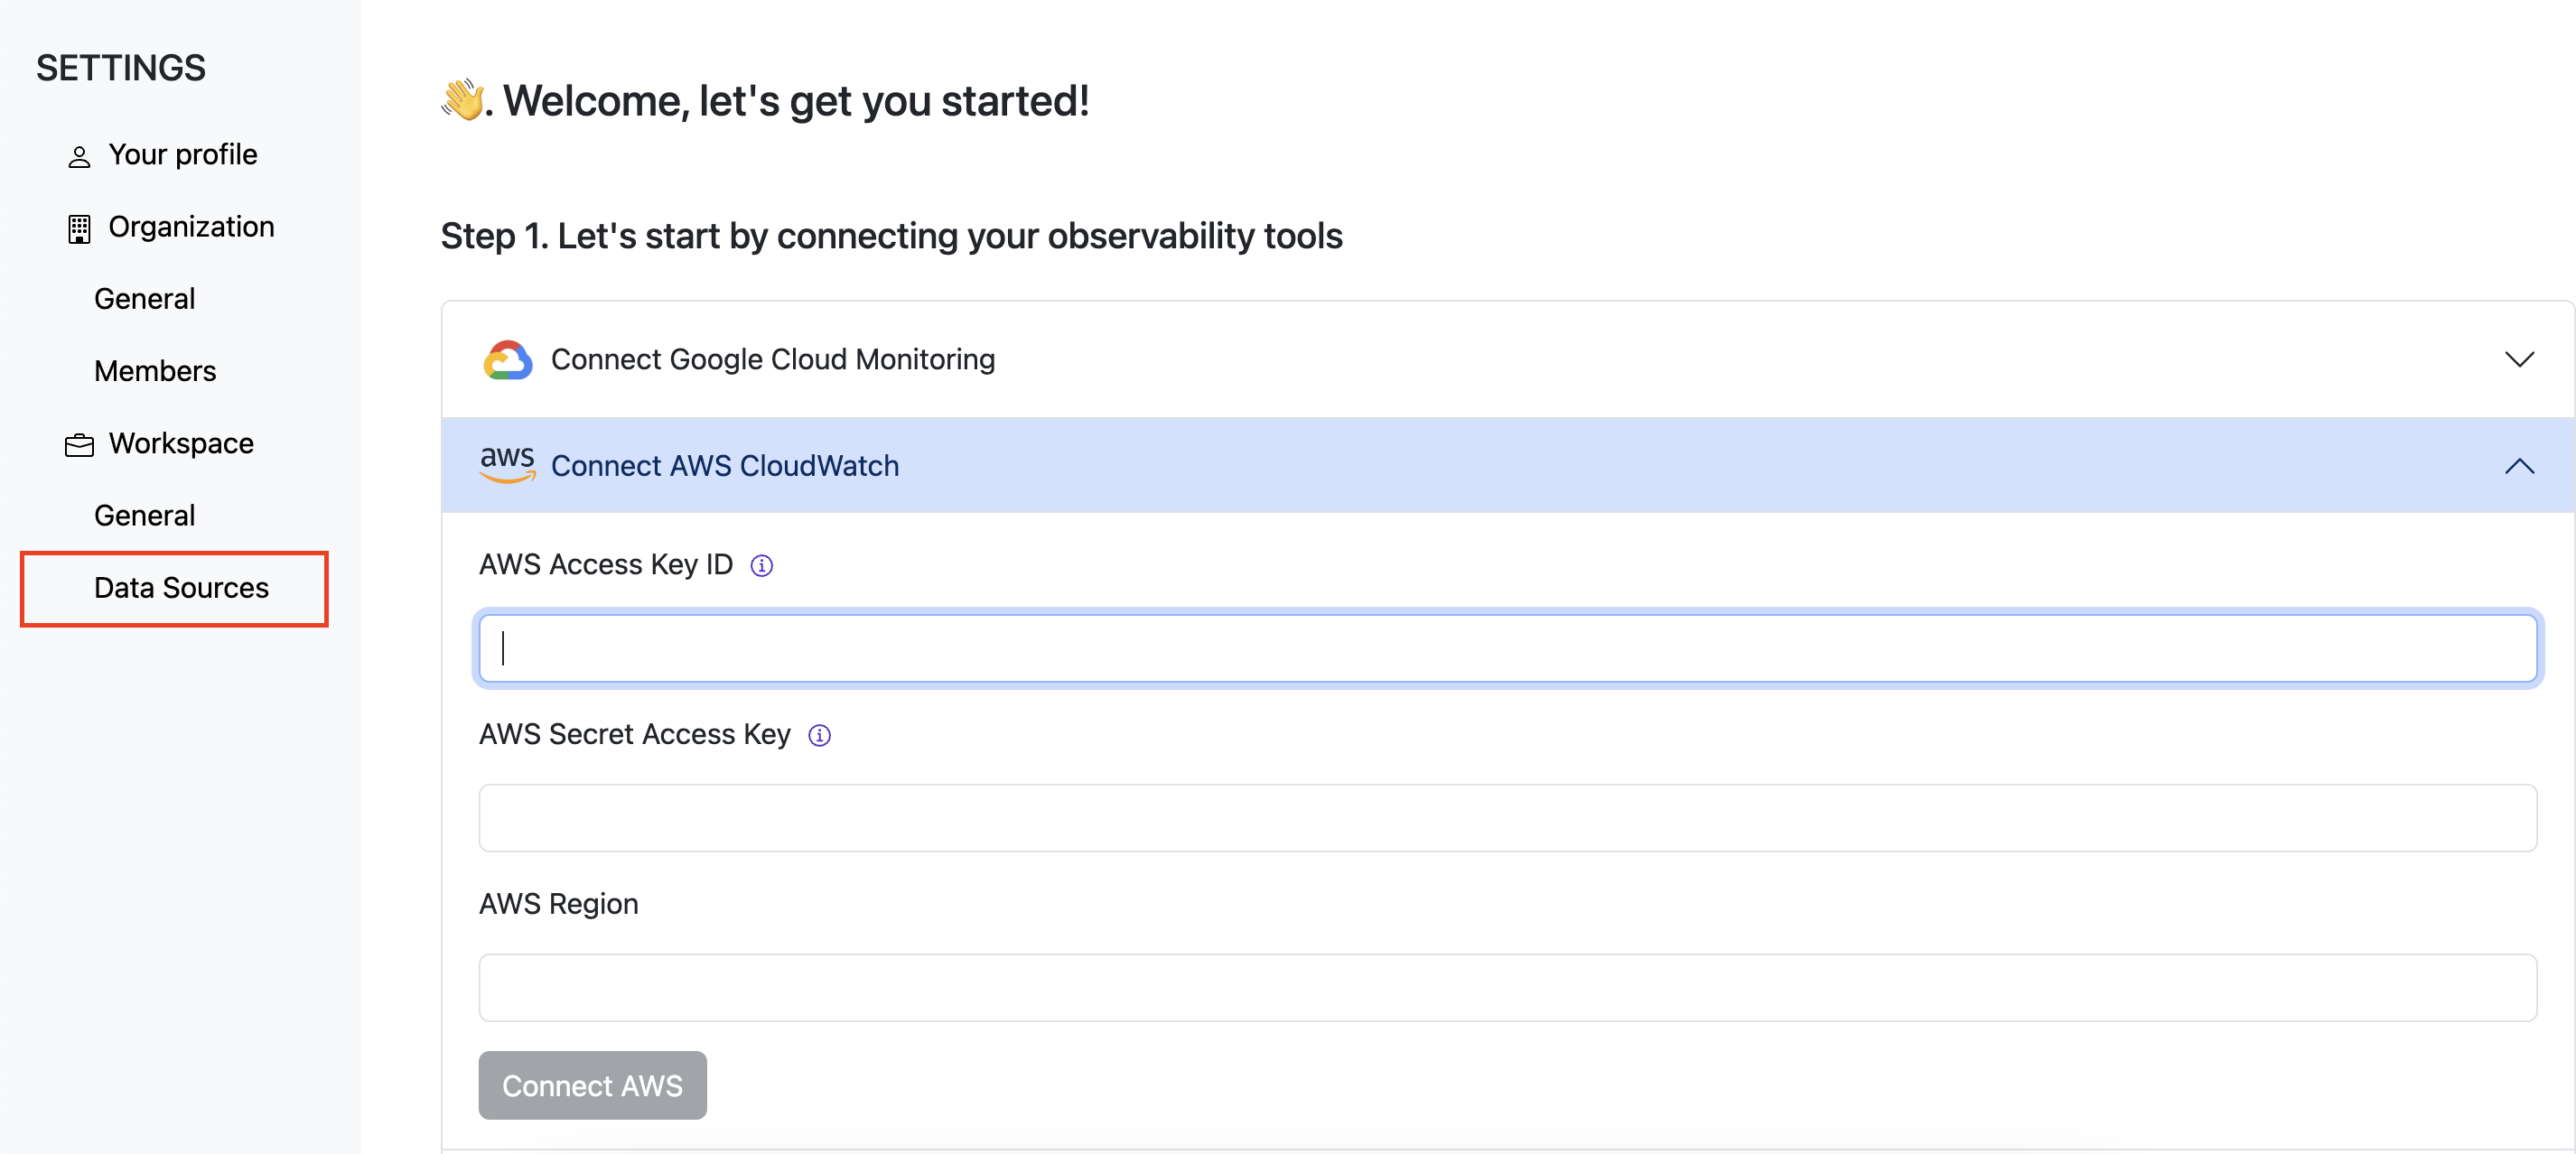Open General under Organization
This screenshot has width=2576, height=1154.
(x=144, y=299)
